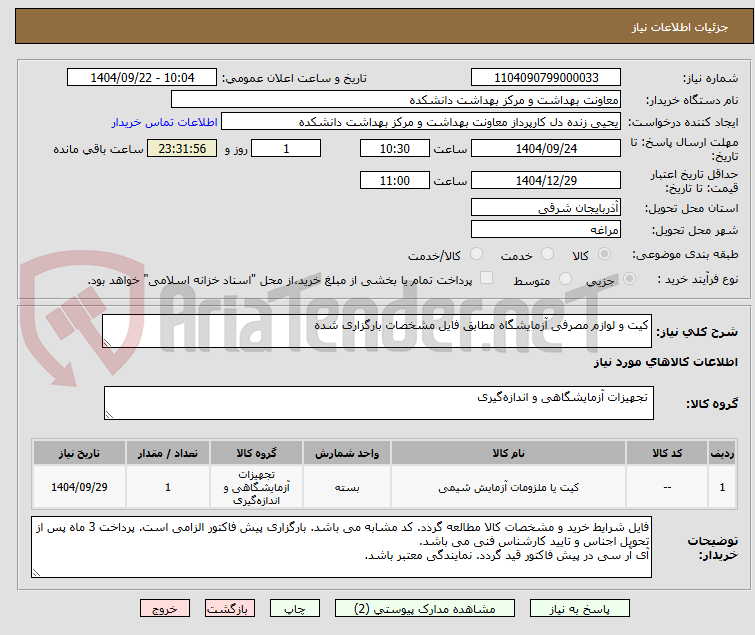Open مشاهده مدارک پیوستی (2) attachments
Screen dimensions: 755x635
point(425,608)
